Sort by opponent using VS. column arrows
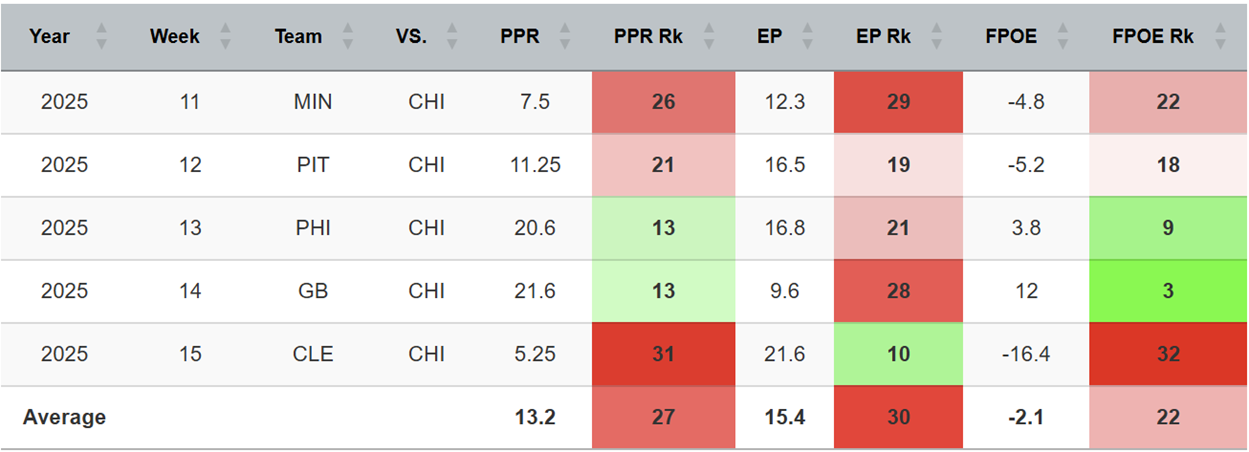The width and height of the screenshot is (1249, 452). pos(452,37)
